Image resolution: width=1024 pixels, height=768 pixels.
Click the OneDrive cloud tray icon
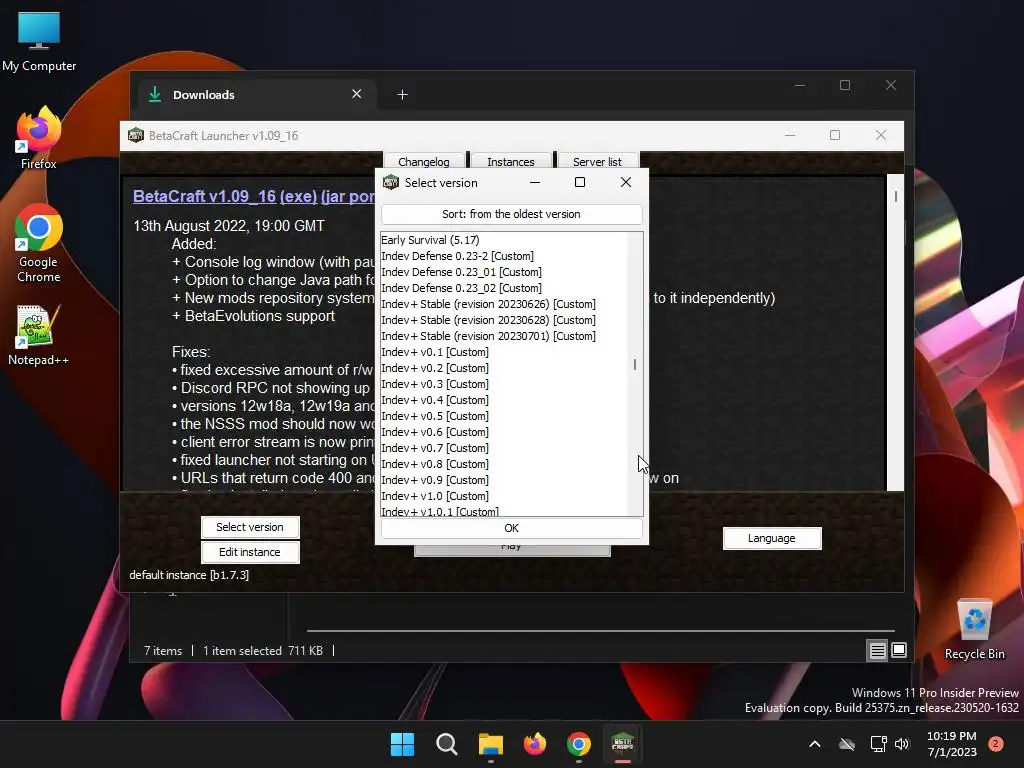click(x=847, y=744)
